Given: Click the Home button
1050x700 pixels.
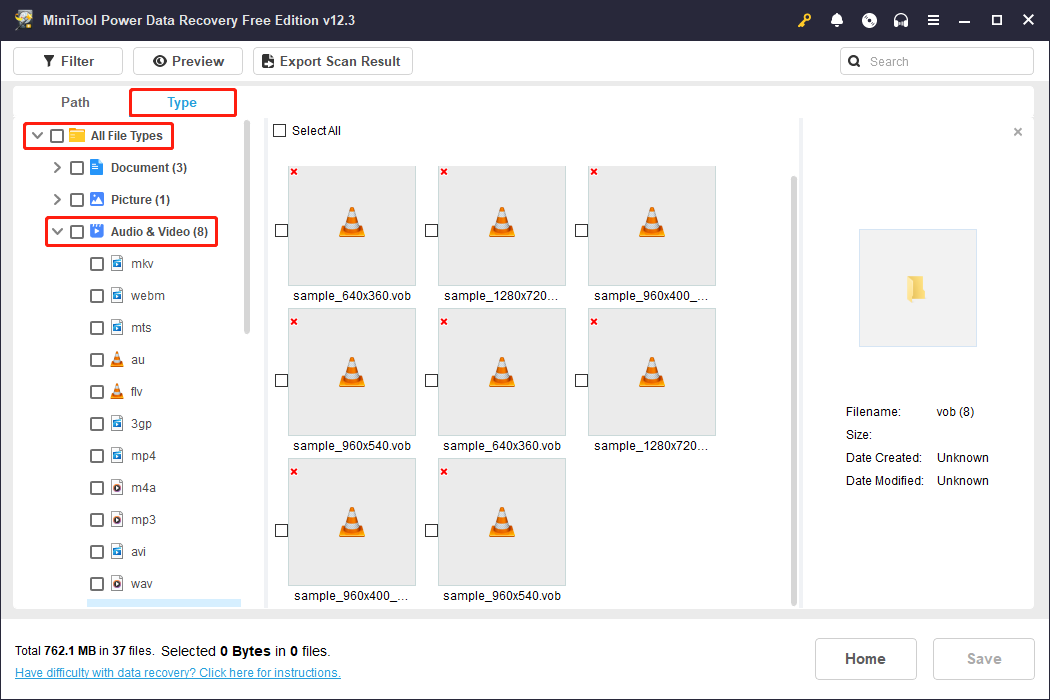Looking at the screenshot, I should click(x=865, y=658).
